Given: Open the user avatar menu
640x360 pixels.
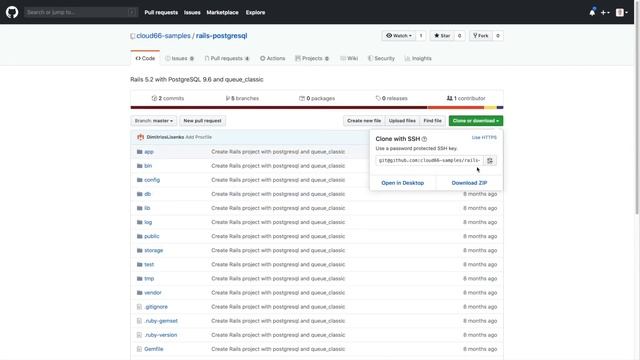Looking at the screenshot, I should click(622, 13).
